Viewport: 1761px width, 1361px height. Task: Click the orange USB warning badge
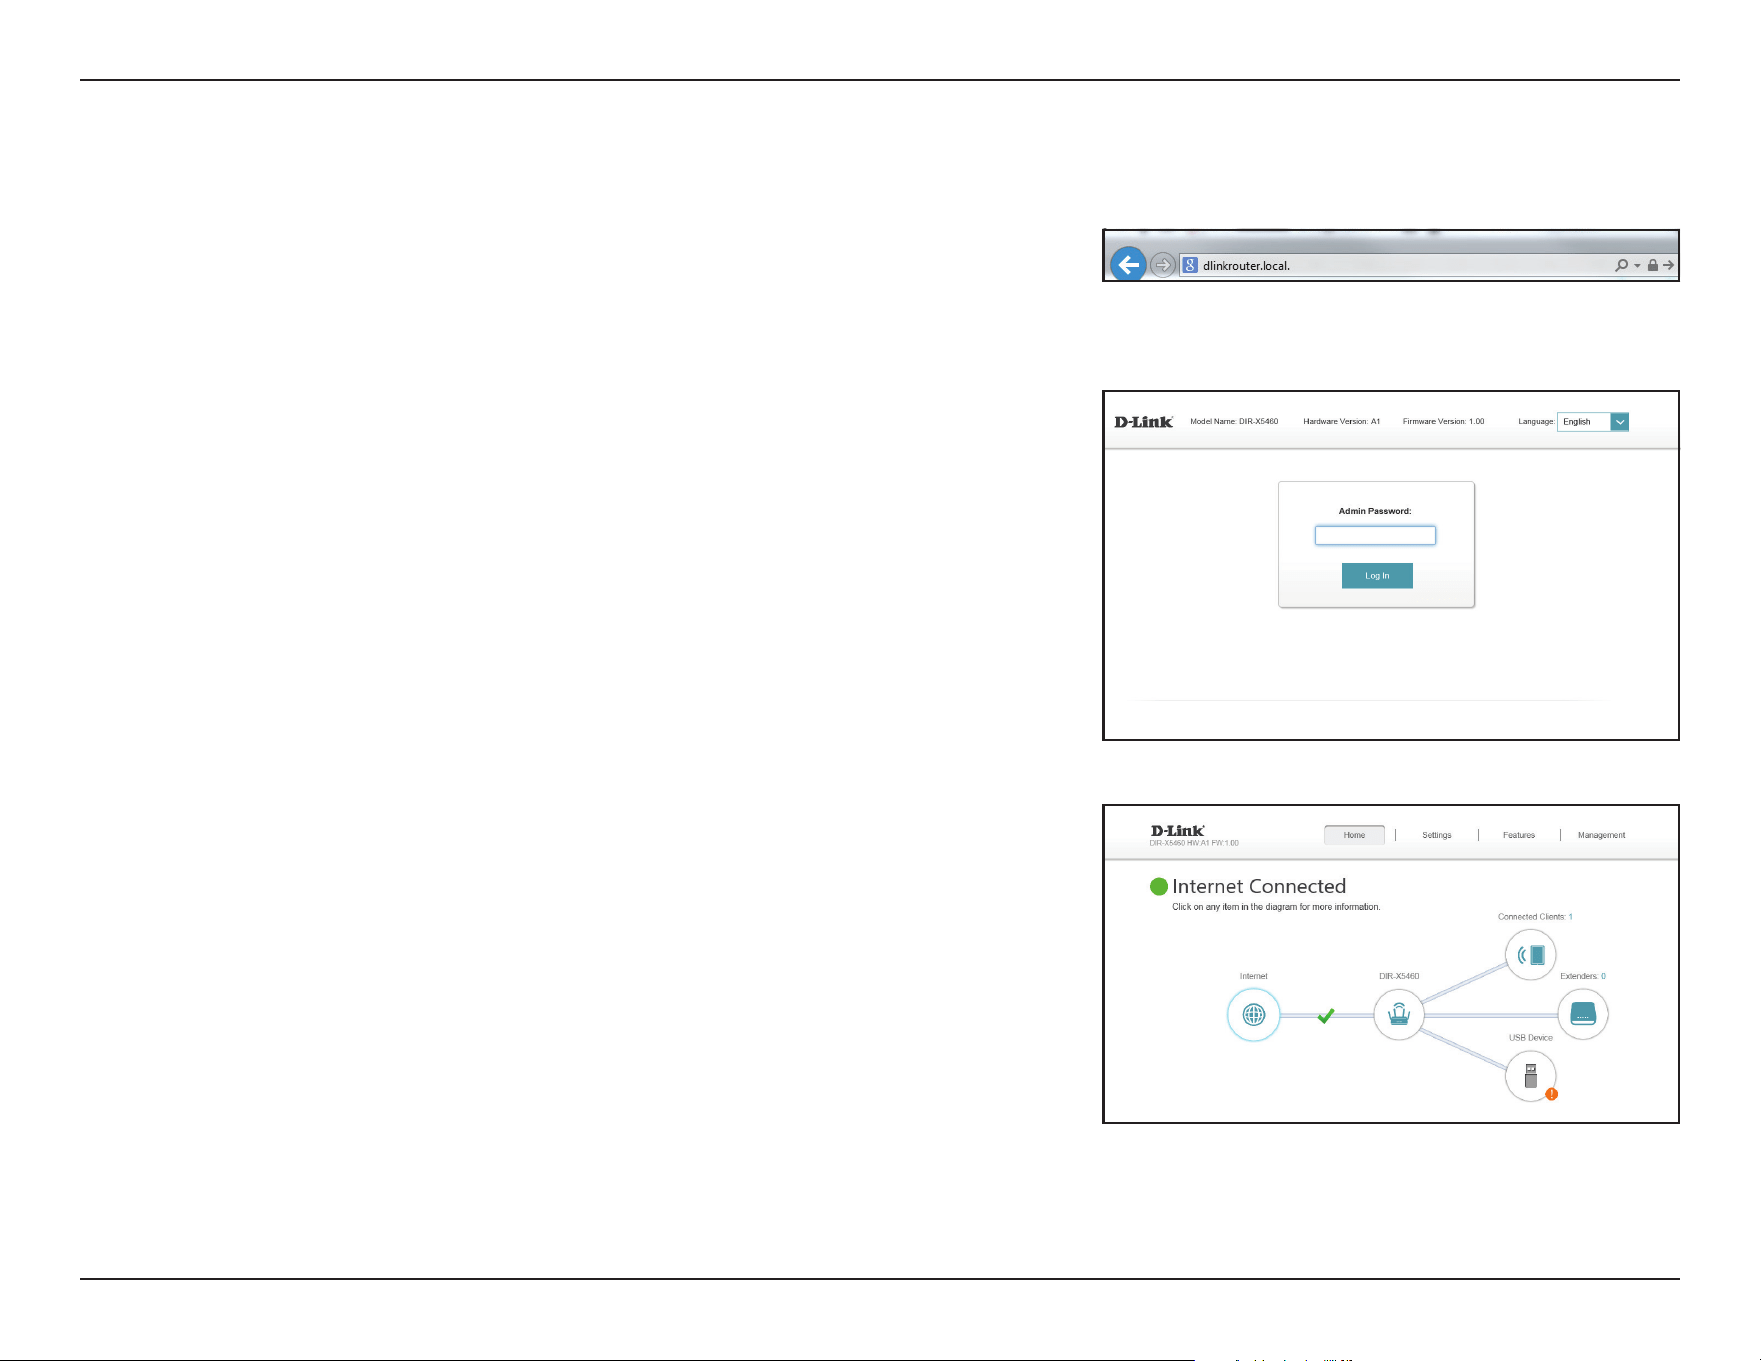coord(1551,1094)
